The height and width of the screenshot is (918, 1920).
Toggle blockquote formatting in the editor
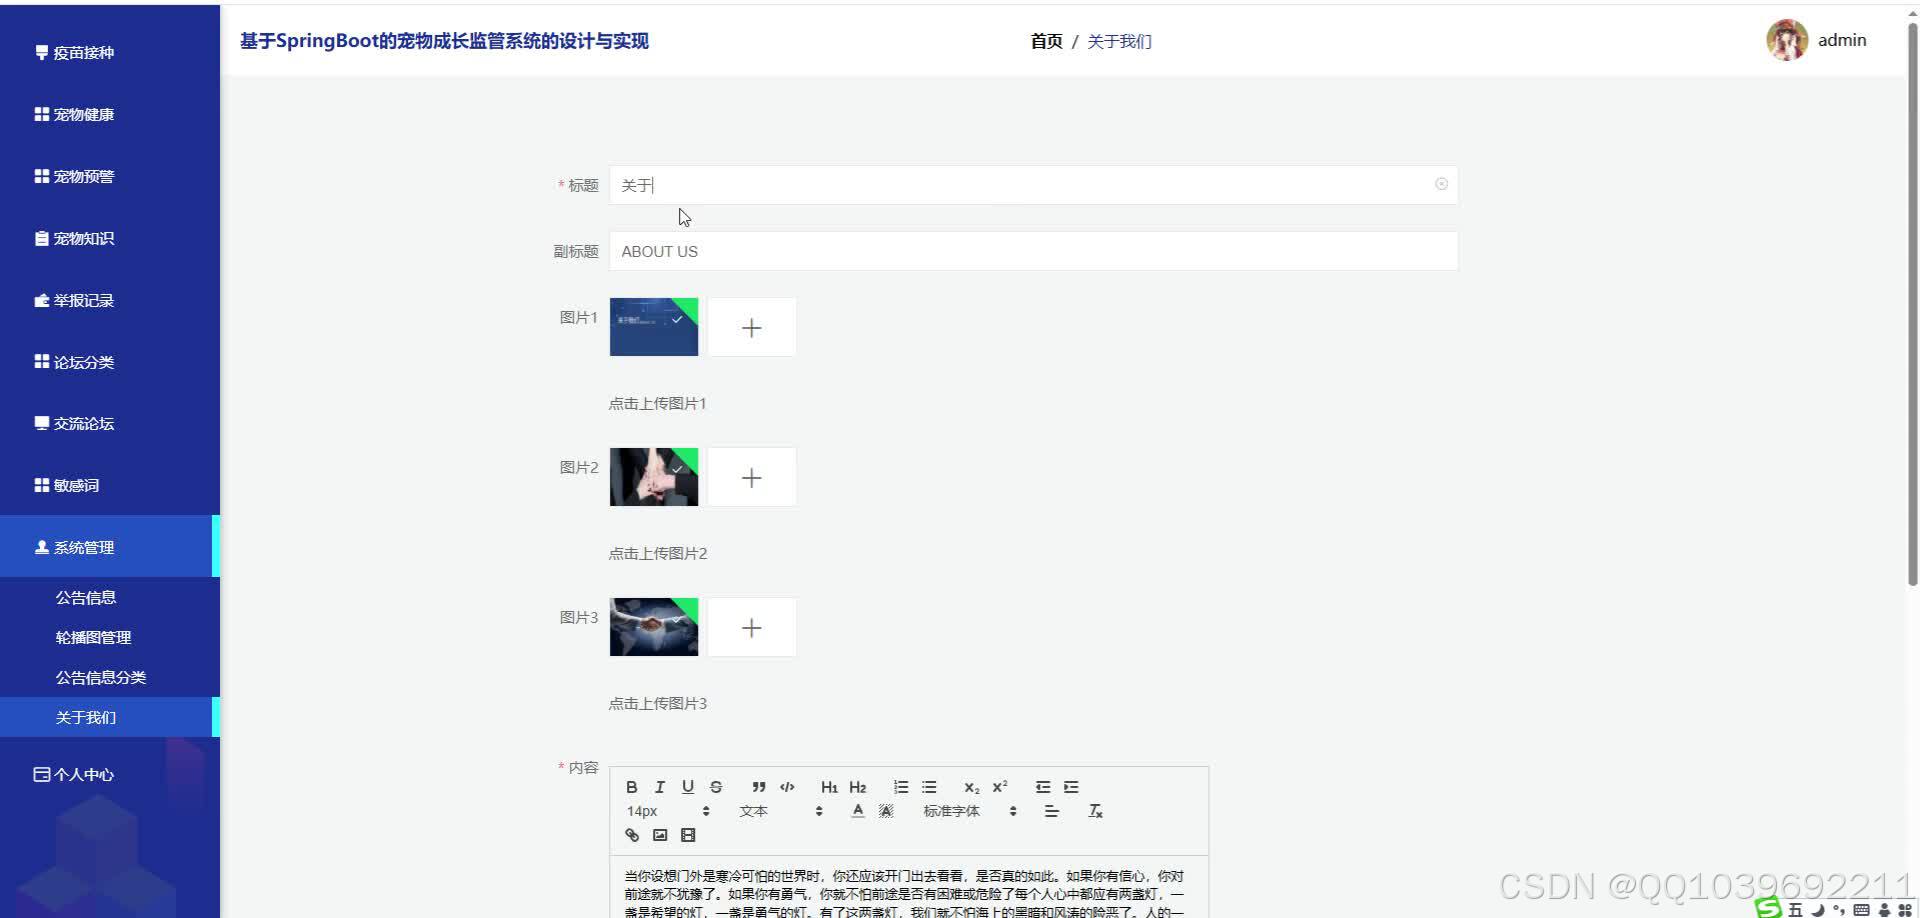click(758, 787)
